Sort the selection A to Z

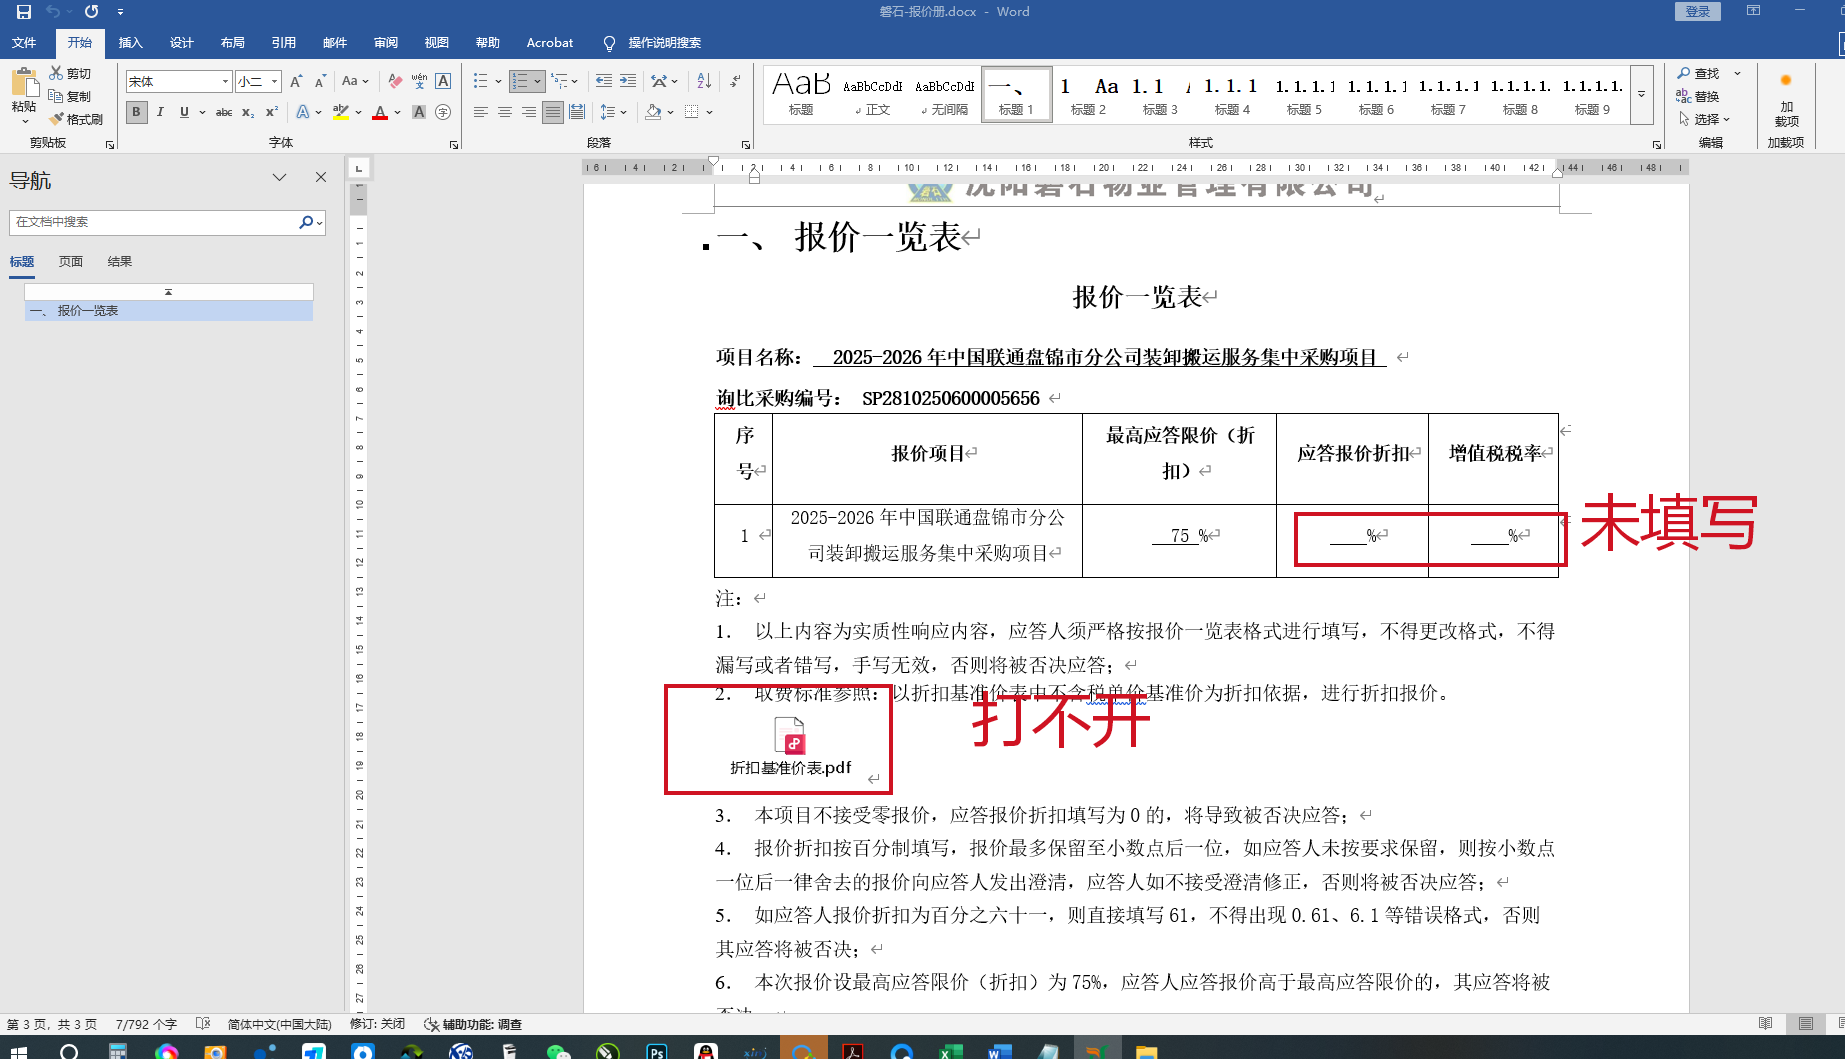[x=704, y=81]
